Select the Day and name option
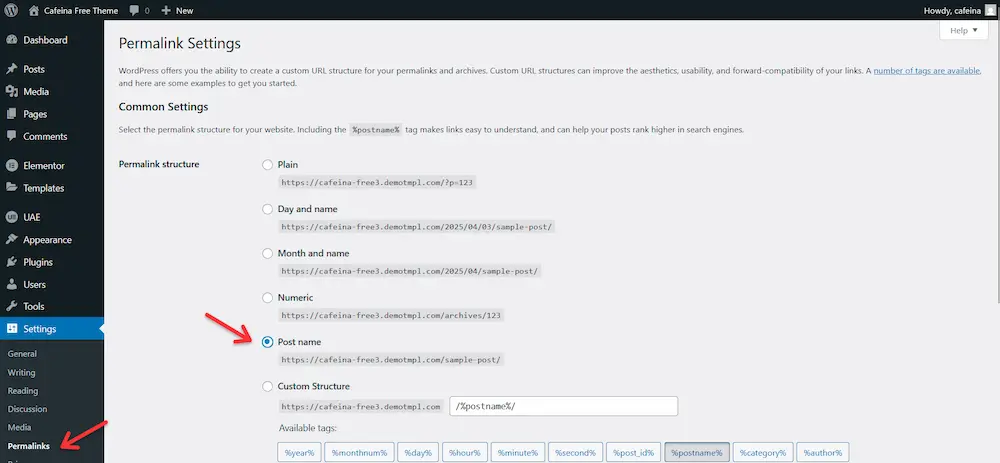Image resolution: width=1000 pixels, height=463 pixels. tap(268, 209)
